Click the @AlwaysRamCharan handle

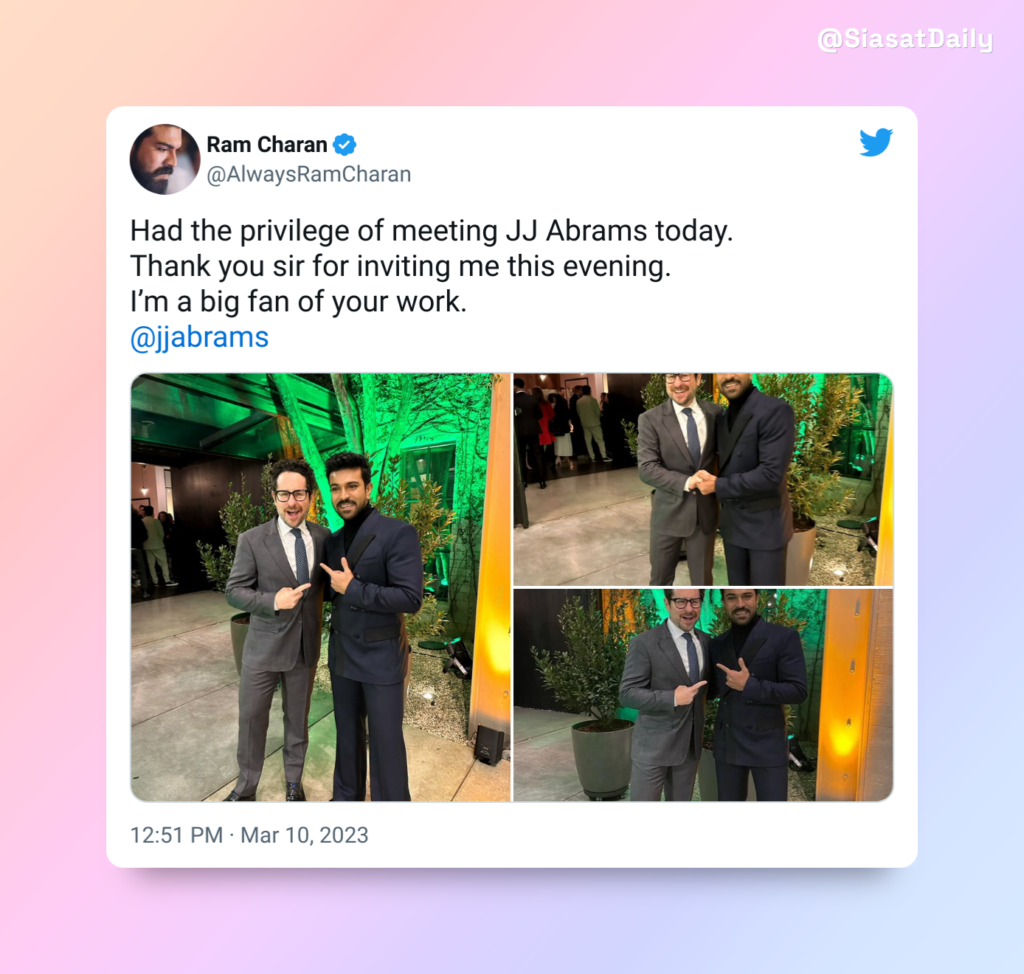tap(309, 174)
